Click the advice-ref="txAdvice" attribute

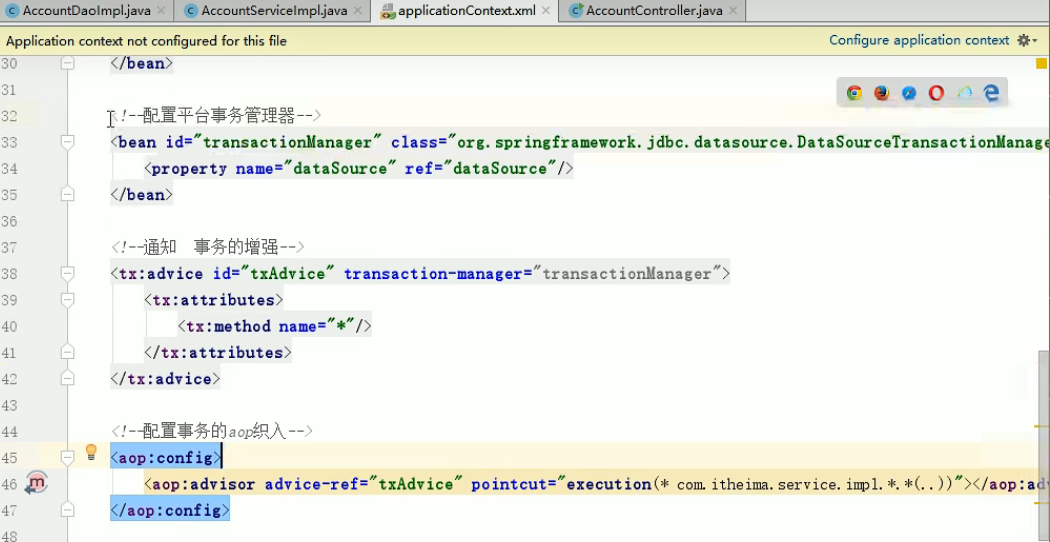pyautogui.click(x=364, y=484)
